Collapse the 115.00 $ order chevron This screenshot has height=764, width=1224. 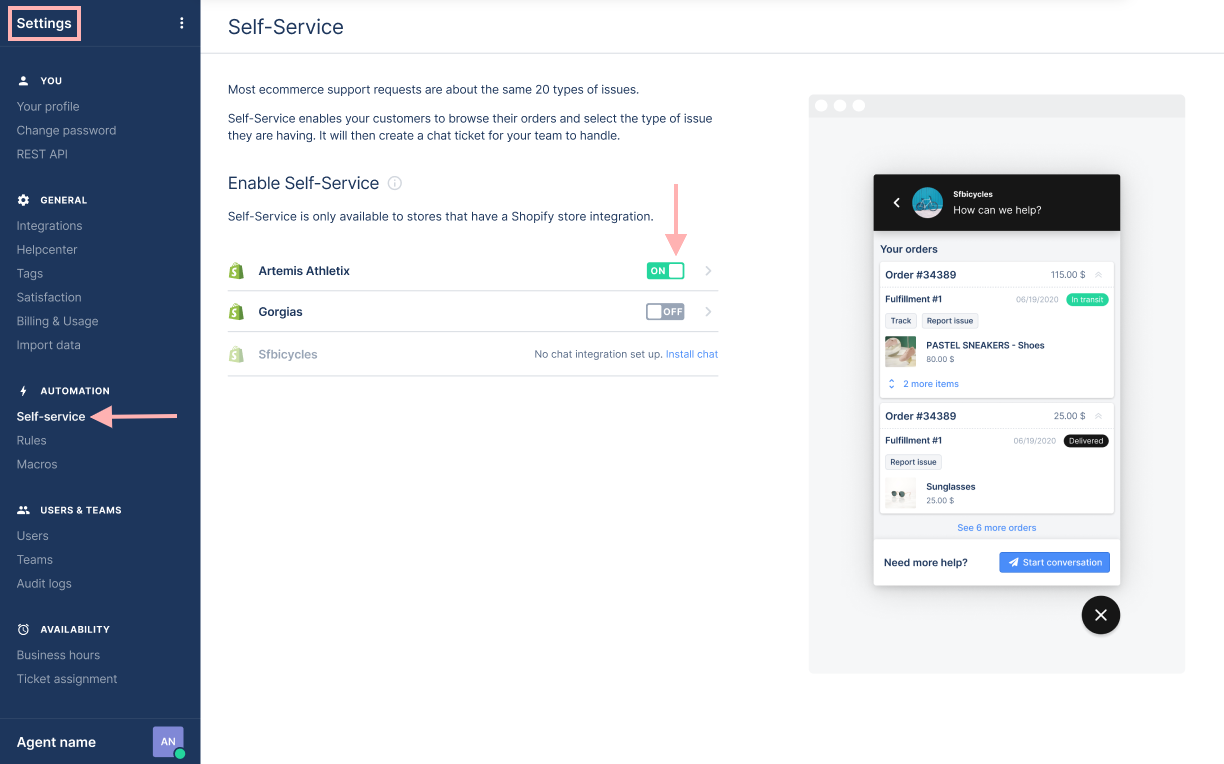1098,275
